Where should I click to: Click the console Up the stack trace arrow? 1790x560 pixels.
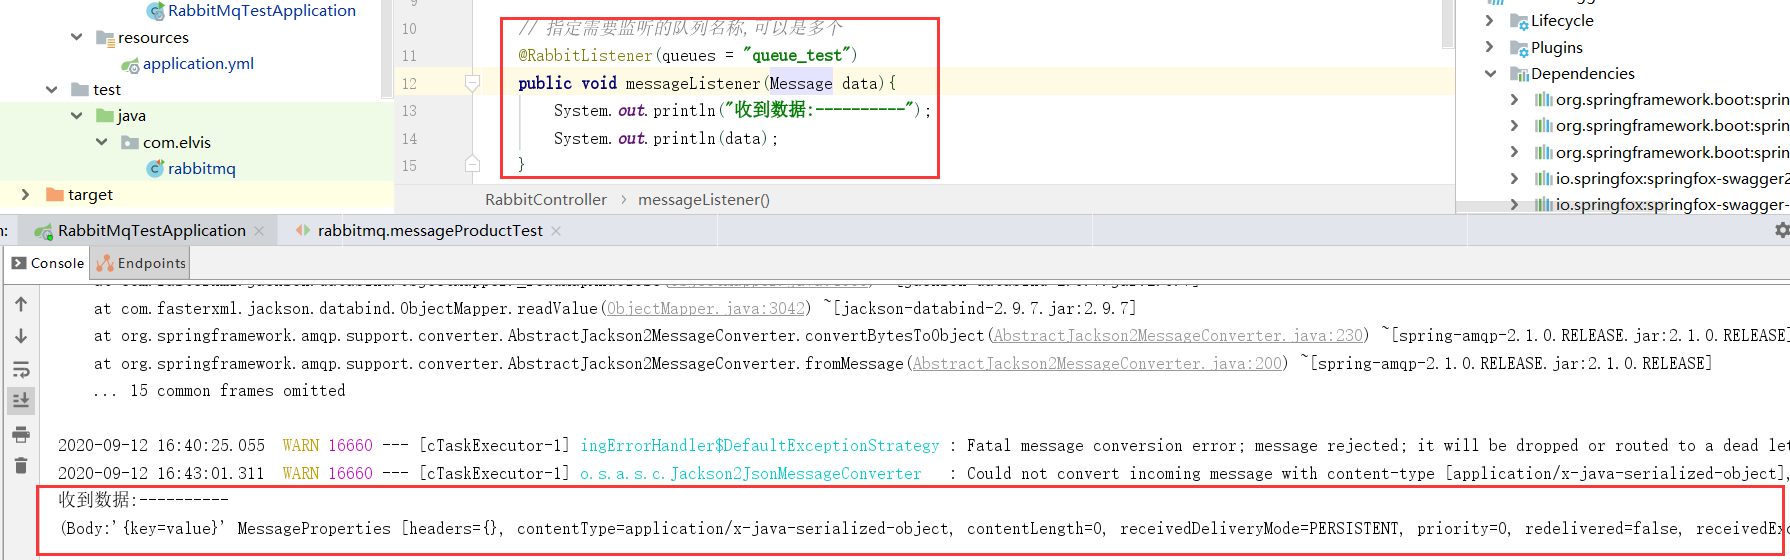pyautogui.click(x=21, y=304)
